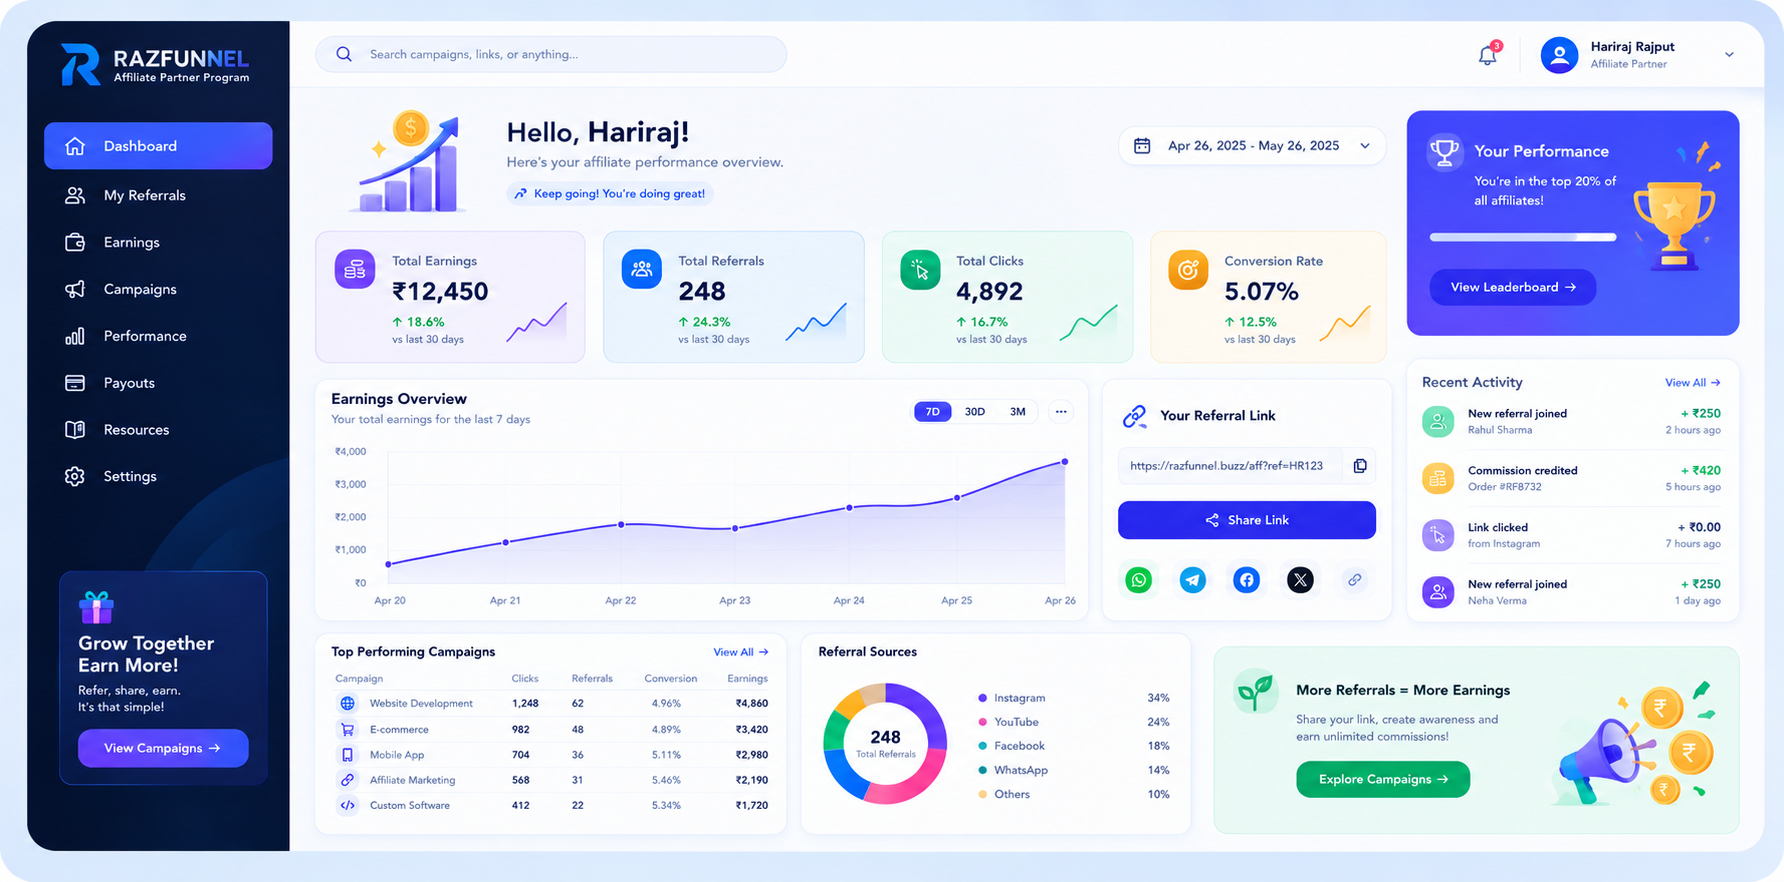Screen dimensions: 1784x882
Task: Select the Website Development campaign name
Action: pyautogui.click(x=421, y=703)
